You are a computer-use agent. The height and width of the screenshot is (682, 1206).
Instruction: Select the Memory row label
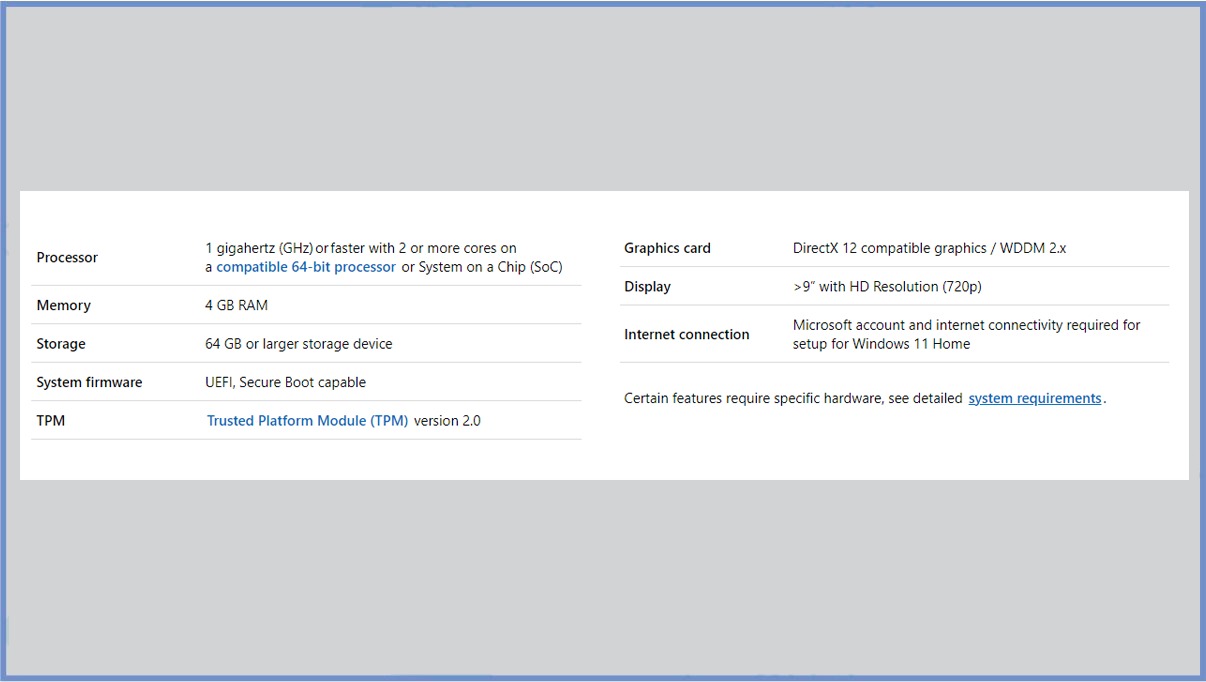point(63,306)
